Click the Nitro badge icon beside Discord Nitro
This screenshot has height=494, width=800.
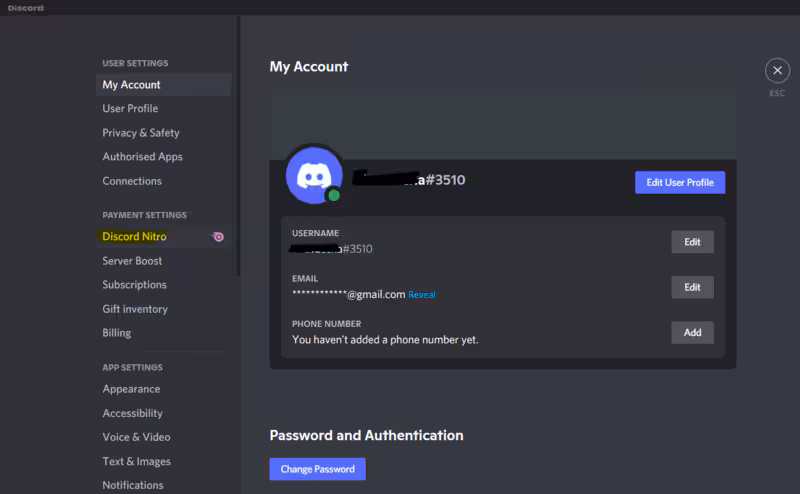[218, 237]
